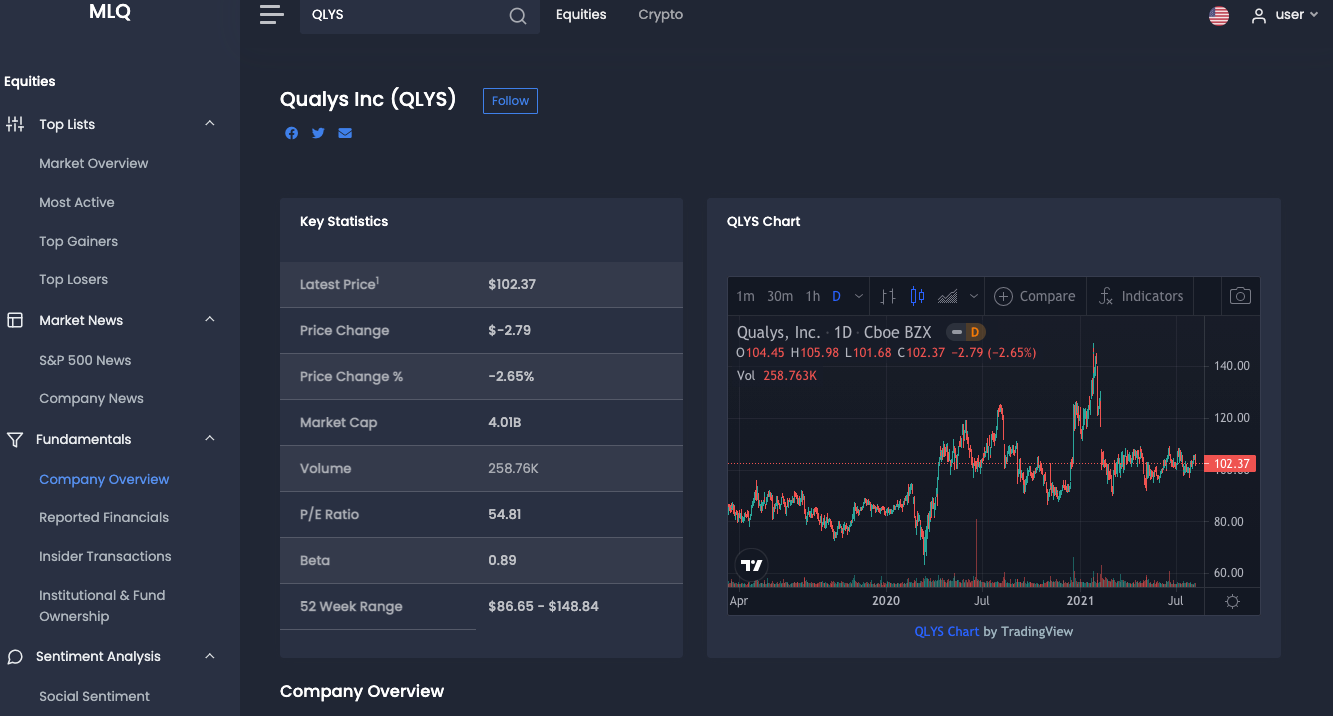Collapse the Top Lists section
This screenshot has width=1333, height=716.
[210, 124]
